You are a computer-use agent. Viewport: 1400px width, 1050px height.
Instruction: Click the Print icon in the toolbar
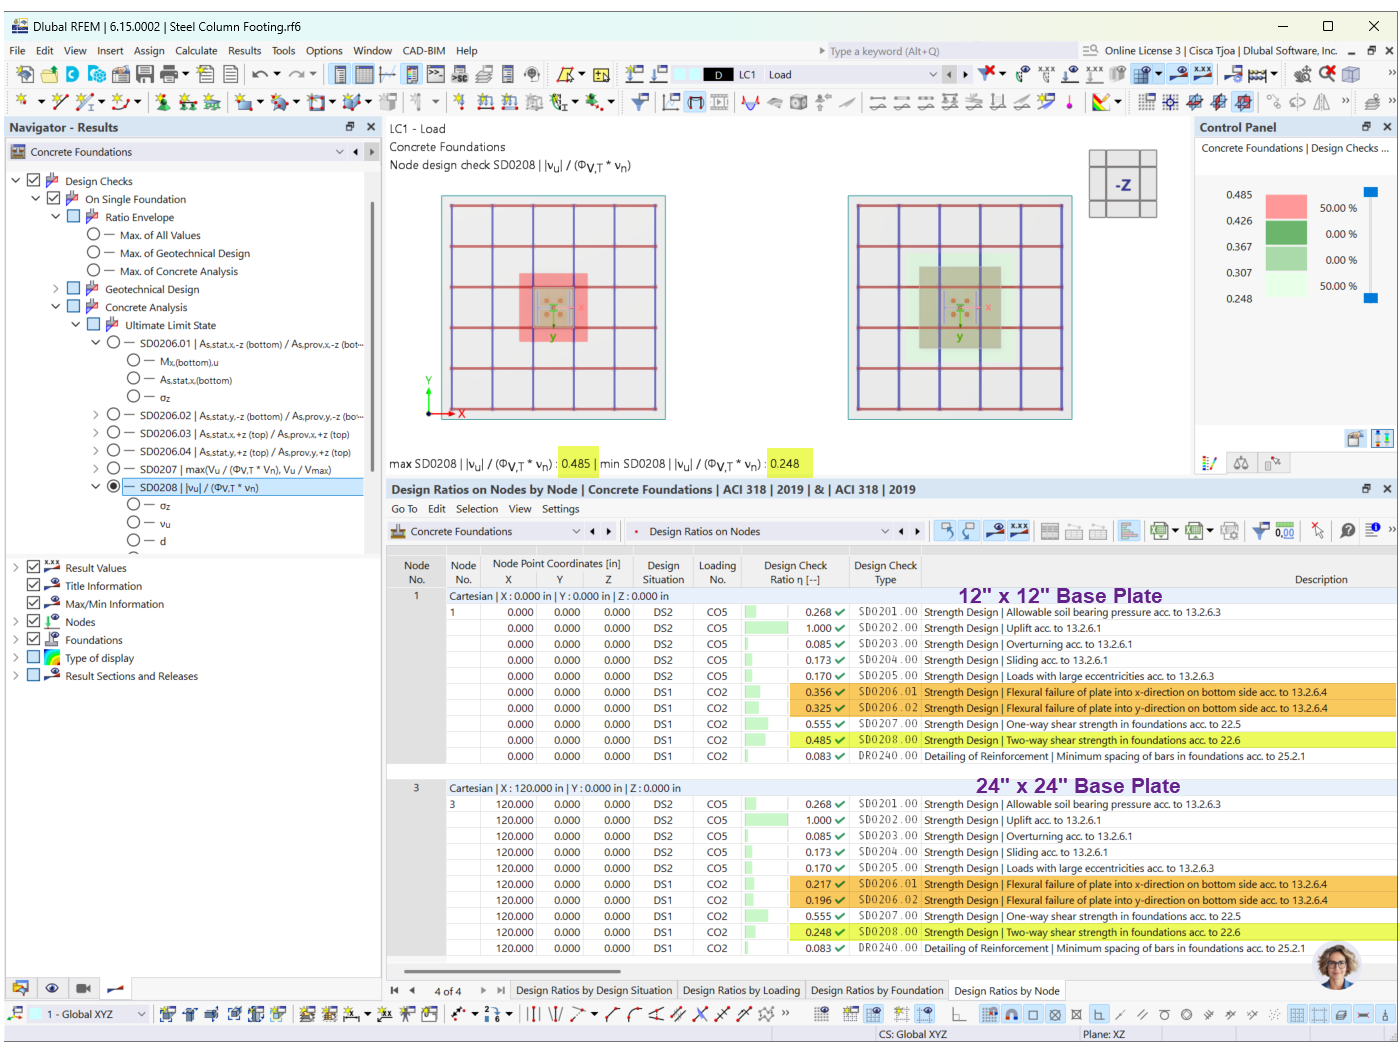click(x=169, y=74)
